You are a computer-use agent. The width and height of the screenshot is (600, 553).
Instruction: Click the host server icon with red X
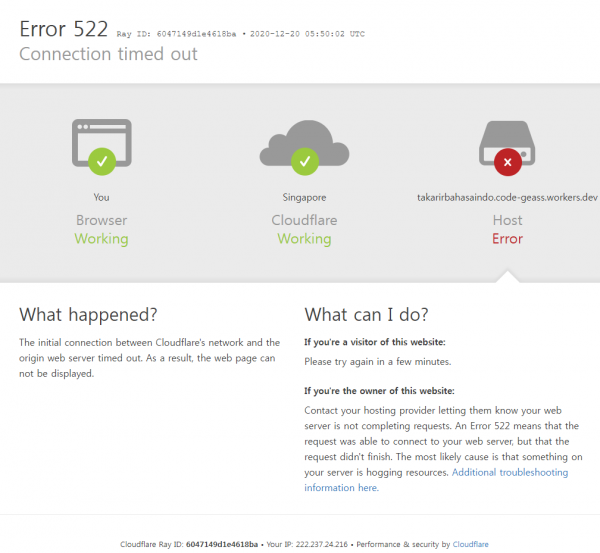(507, 148)
